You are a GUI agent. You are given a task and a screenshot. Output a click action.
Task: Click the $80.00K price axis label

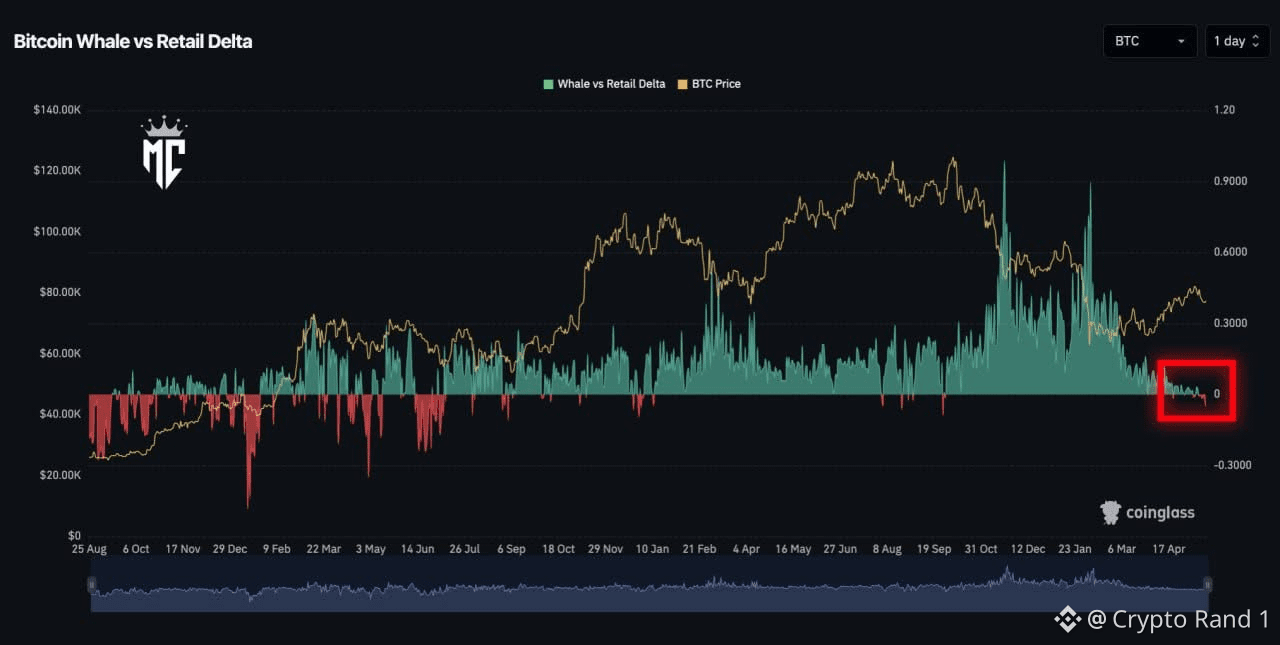click(58, 293)
